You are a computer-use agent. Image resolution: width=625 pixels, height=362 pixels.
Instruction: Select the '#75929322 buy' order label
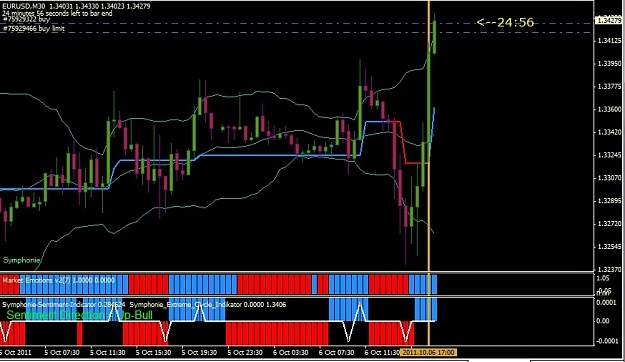coord(26,20)
